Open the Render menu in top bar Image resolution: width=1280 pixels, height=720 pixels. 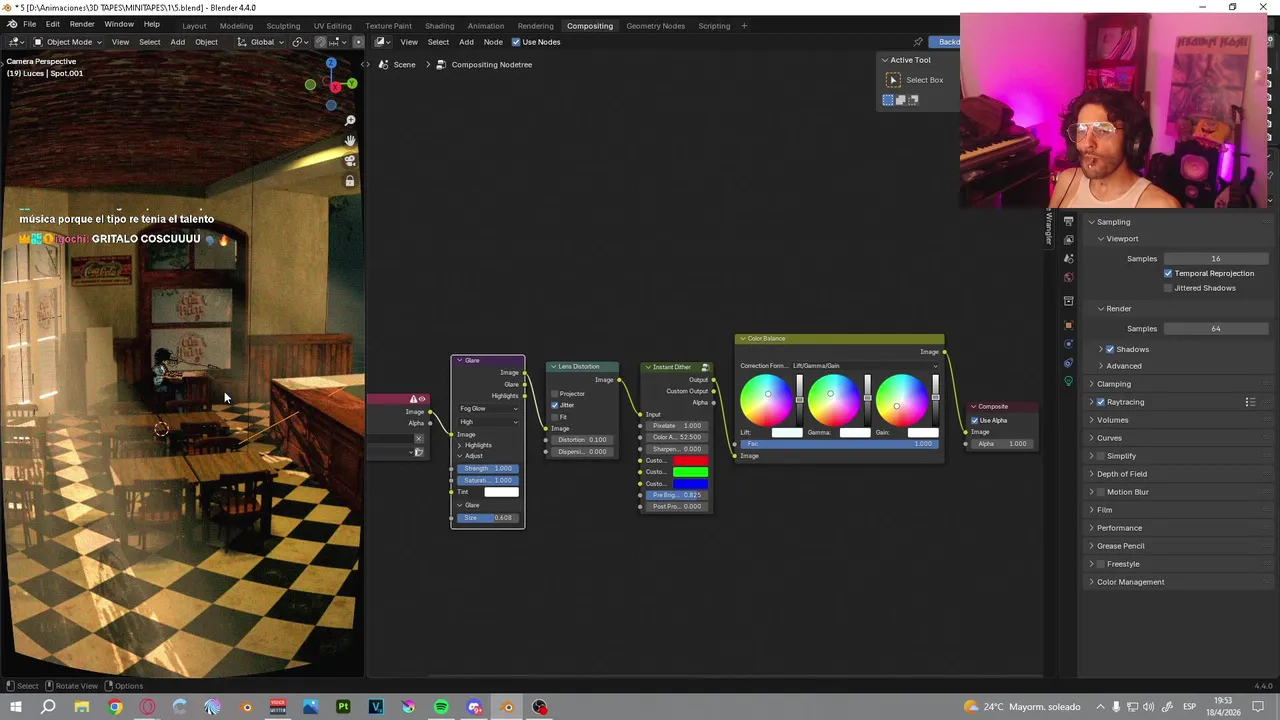pos(82,25)
